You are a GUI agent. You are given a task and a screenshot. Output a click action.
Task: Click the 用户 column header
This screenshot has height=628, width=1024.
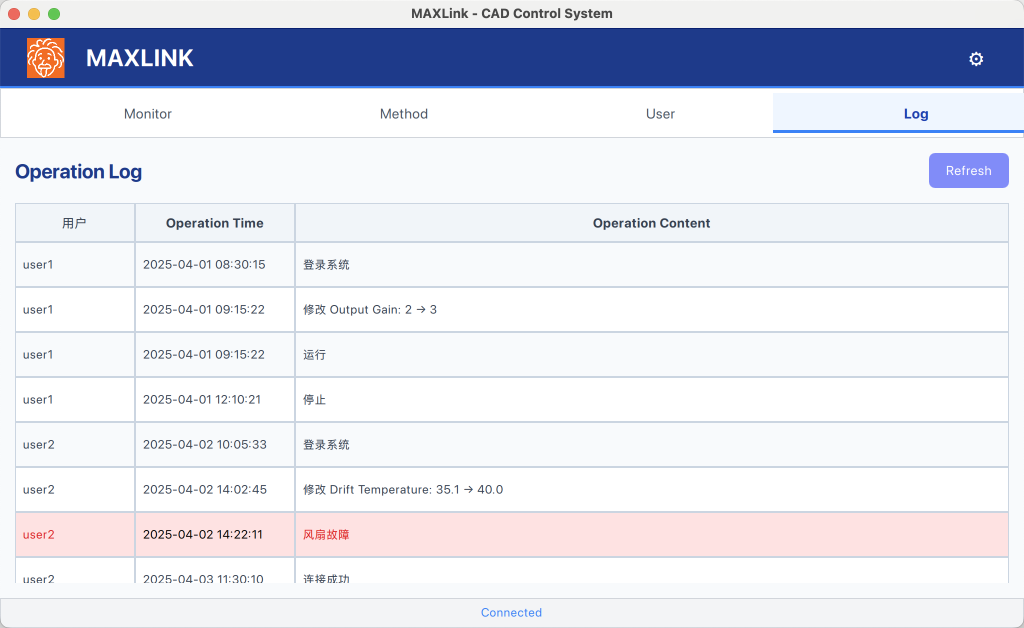(x=74, y=223)
